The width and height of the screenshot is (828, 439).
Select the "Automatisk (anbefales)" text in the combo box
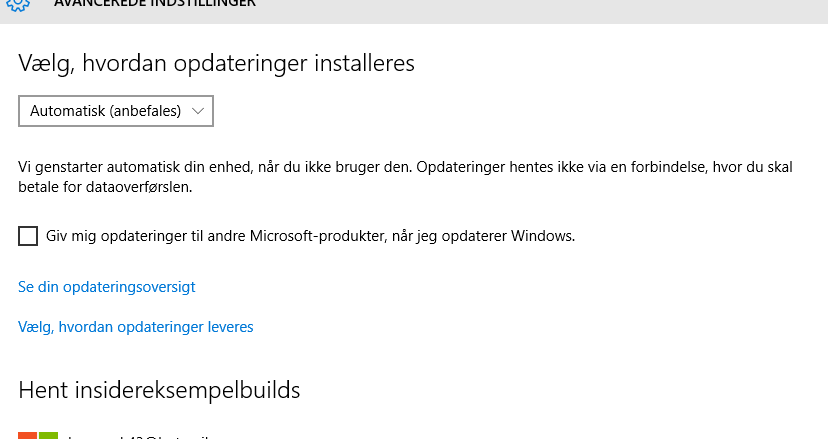tap(106, 111)
